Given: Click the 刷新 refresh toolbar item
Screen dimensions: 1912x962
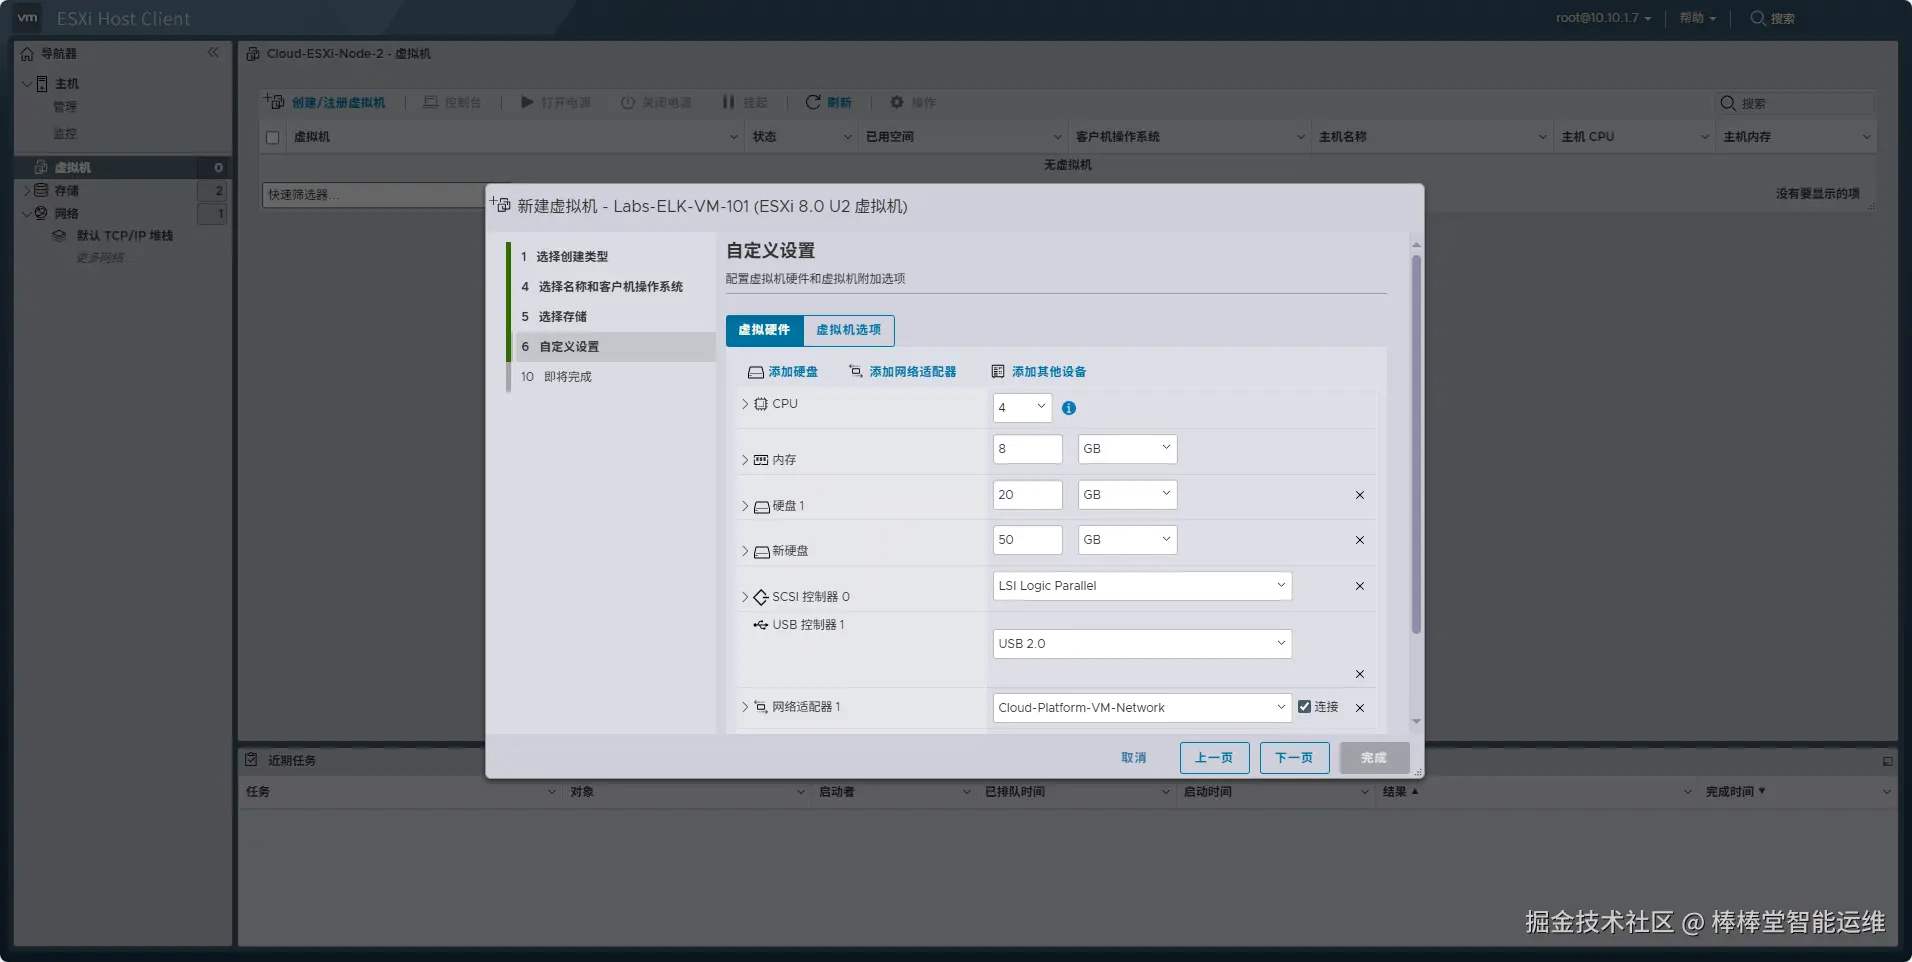Looking at the screenshot, I should [x=829, y=102].
